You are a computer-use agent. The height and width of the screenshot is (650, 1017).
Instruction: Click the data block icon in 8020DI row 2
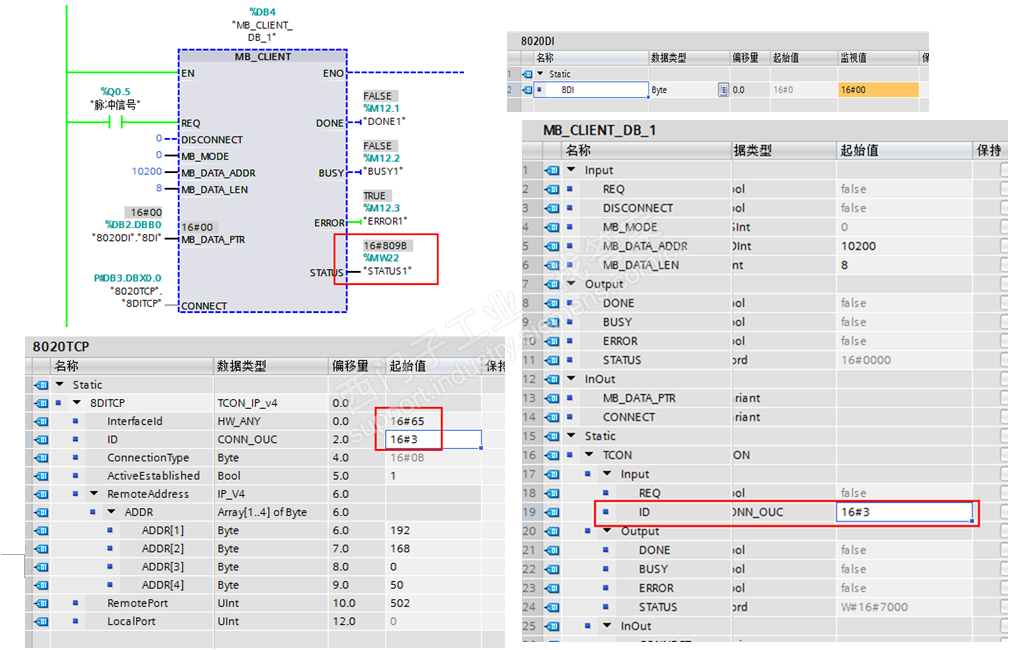pyautogui.click(x=527, y=90)
